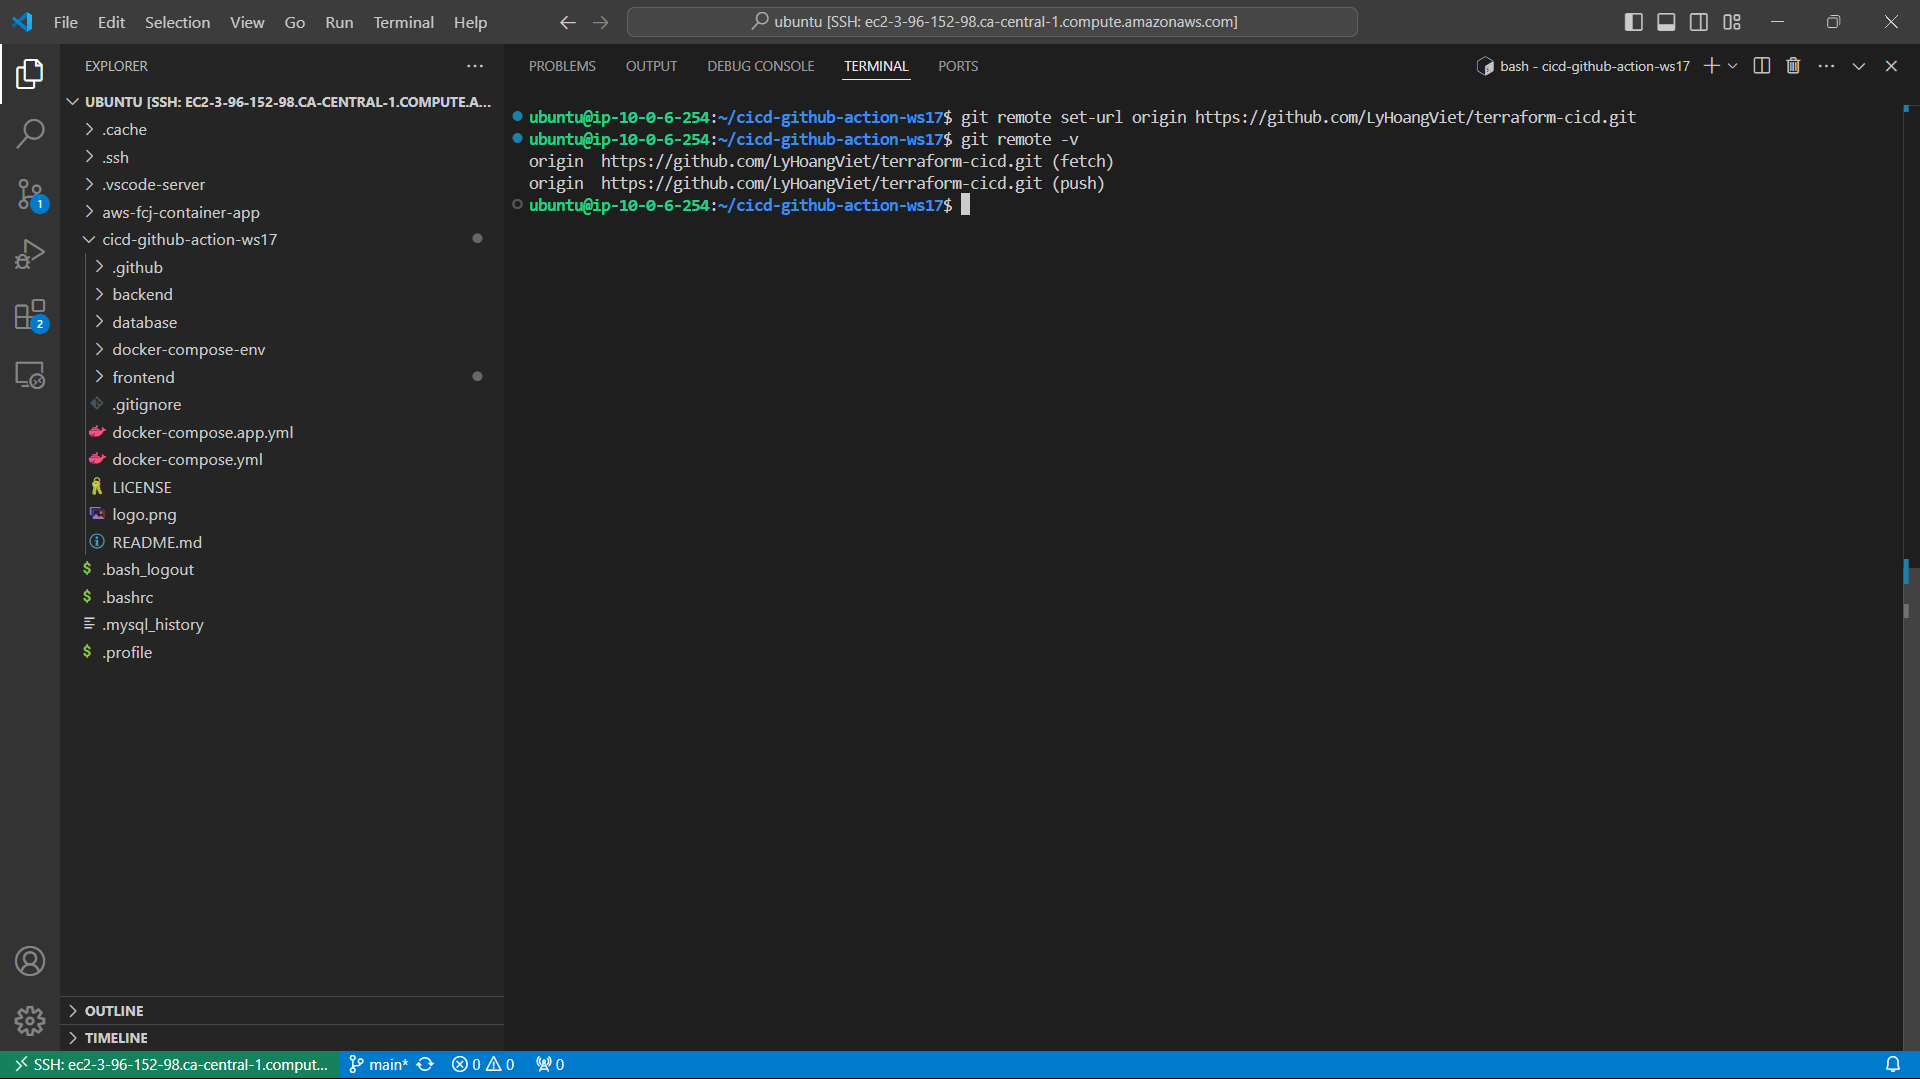Screen dimensions: 1920x1079
Task: Hide the panel with the chevron down
Action: 1859,66
